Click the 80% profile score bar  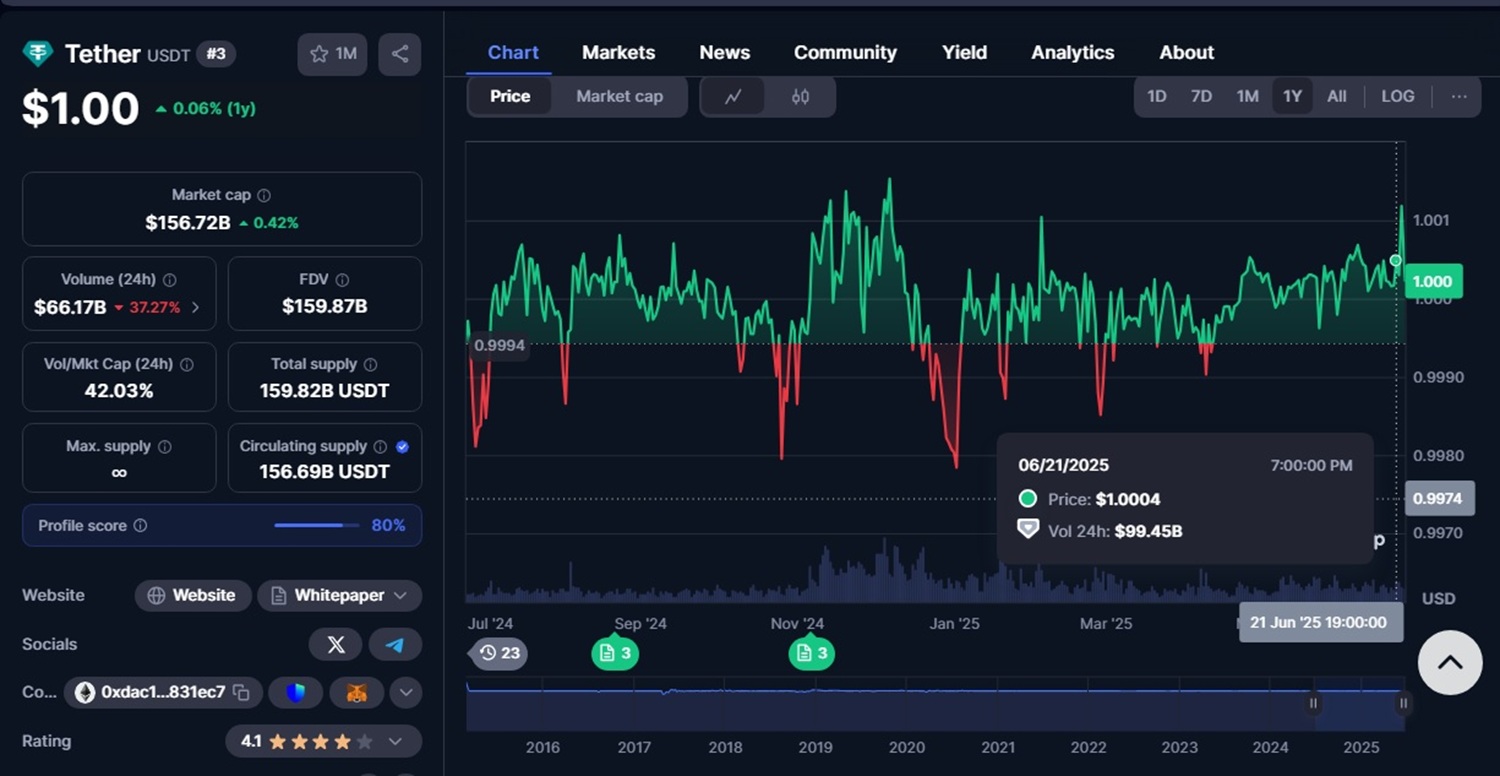click(316, 526)
